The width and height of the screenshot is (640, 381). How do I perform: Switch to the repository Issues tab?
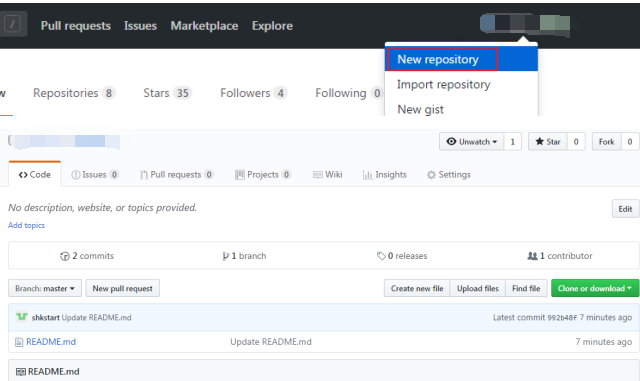95,175
